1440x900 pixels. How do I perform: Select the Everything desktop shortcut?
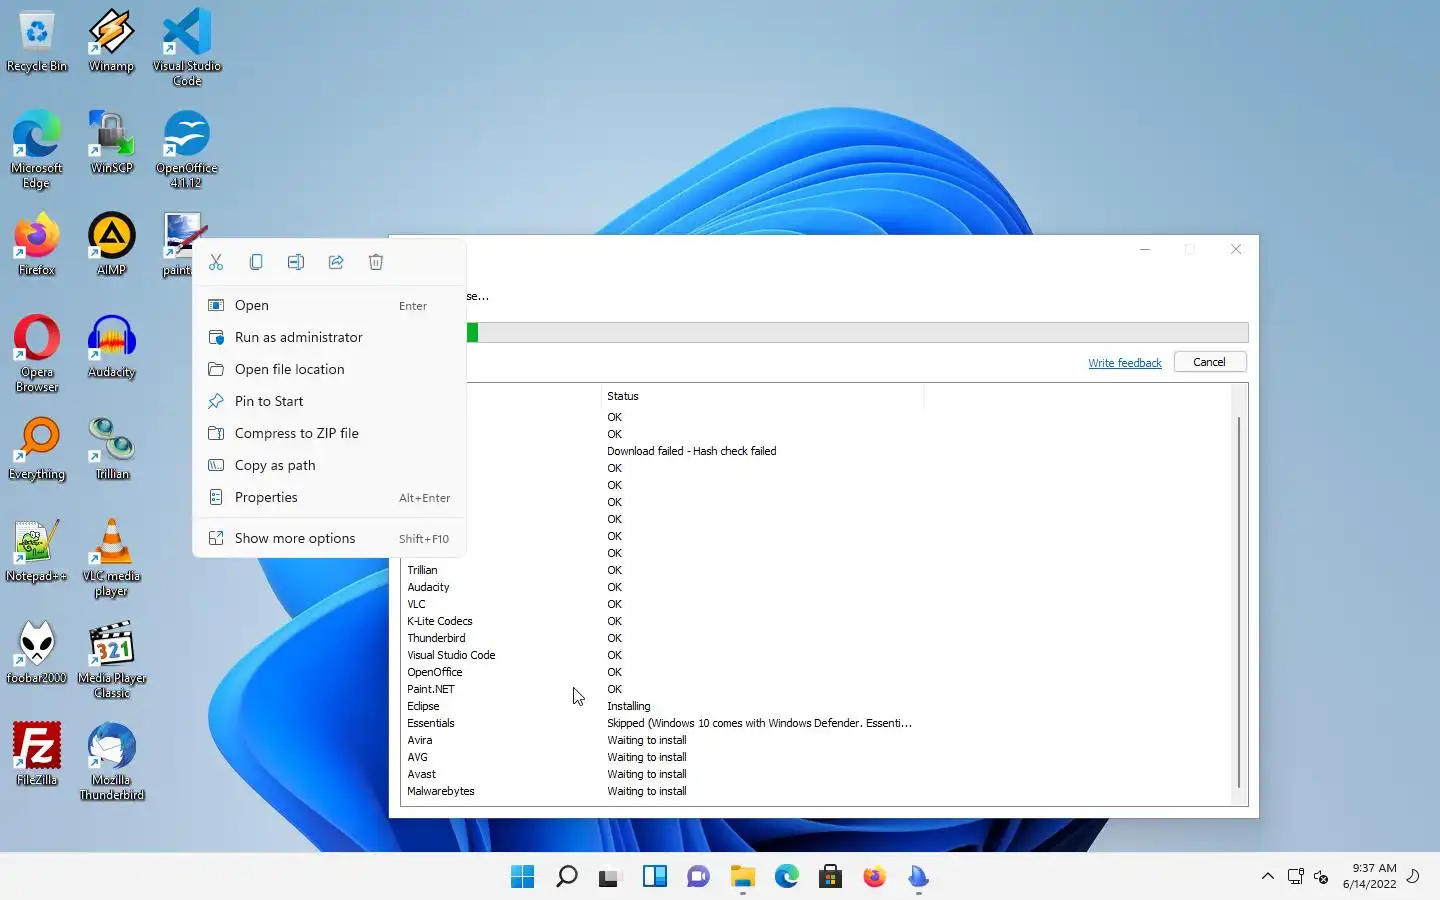[37, 449]
